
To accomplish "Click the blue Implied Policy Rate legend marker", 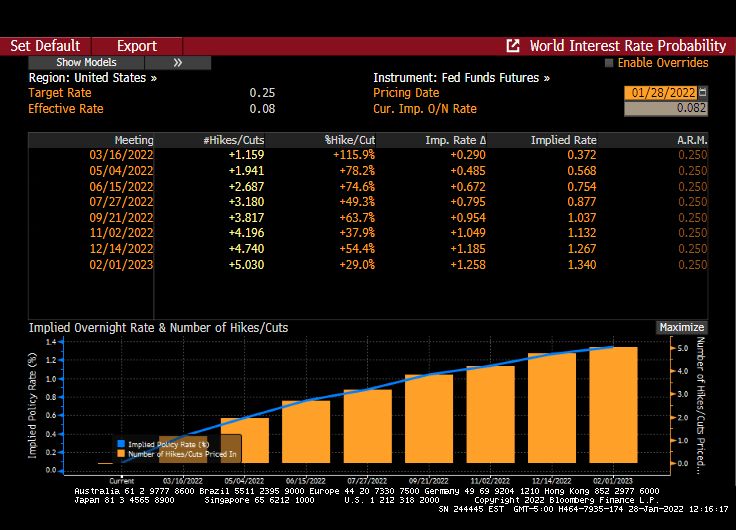I will pos(122,443).
